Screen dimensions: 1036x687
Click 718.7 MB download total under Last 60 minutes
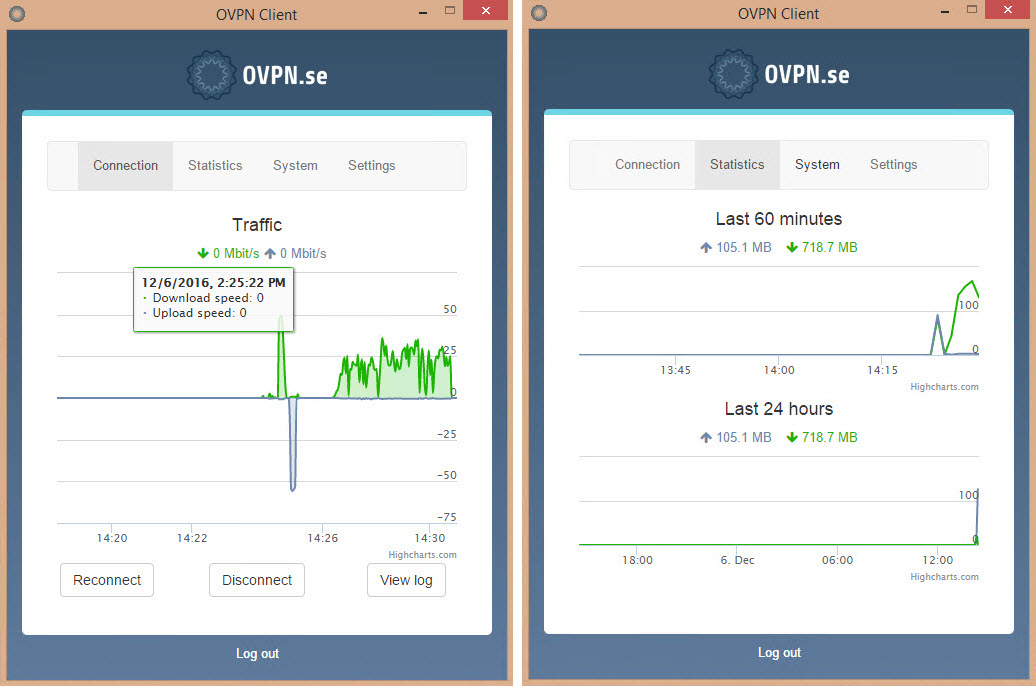coord(829,248)
